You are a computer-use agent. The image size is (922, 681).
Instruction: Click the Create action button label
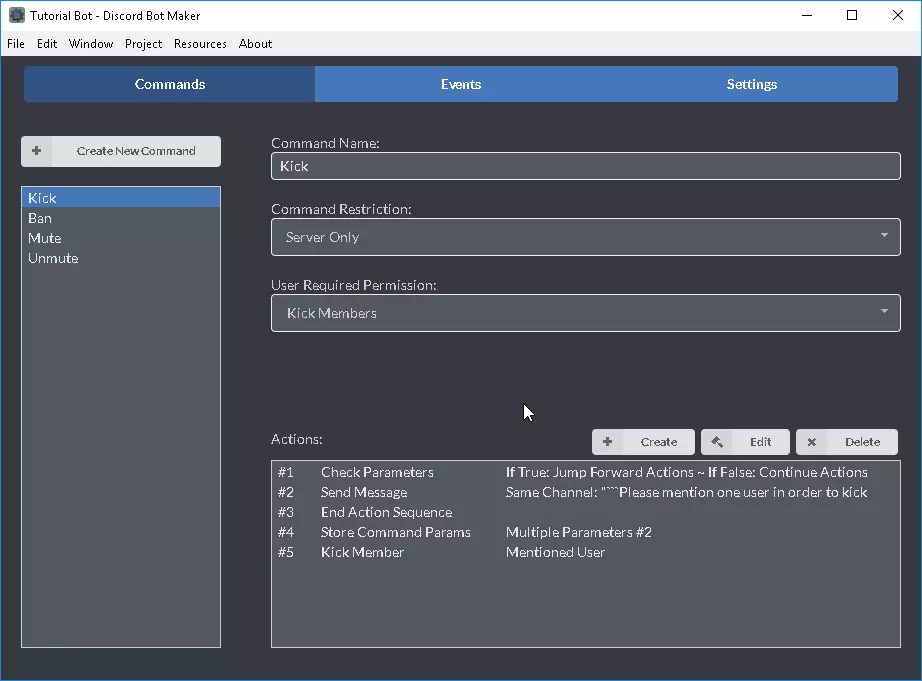tap(659, 442)
